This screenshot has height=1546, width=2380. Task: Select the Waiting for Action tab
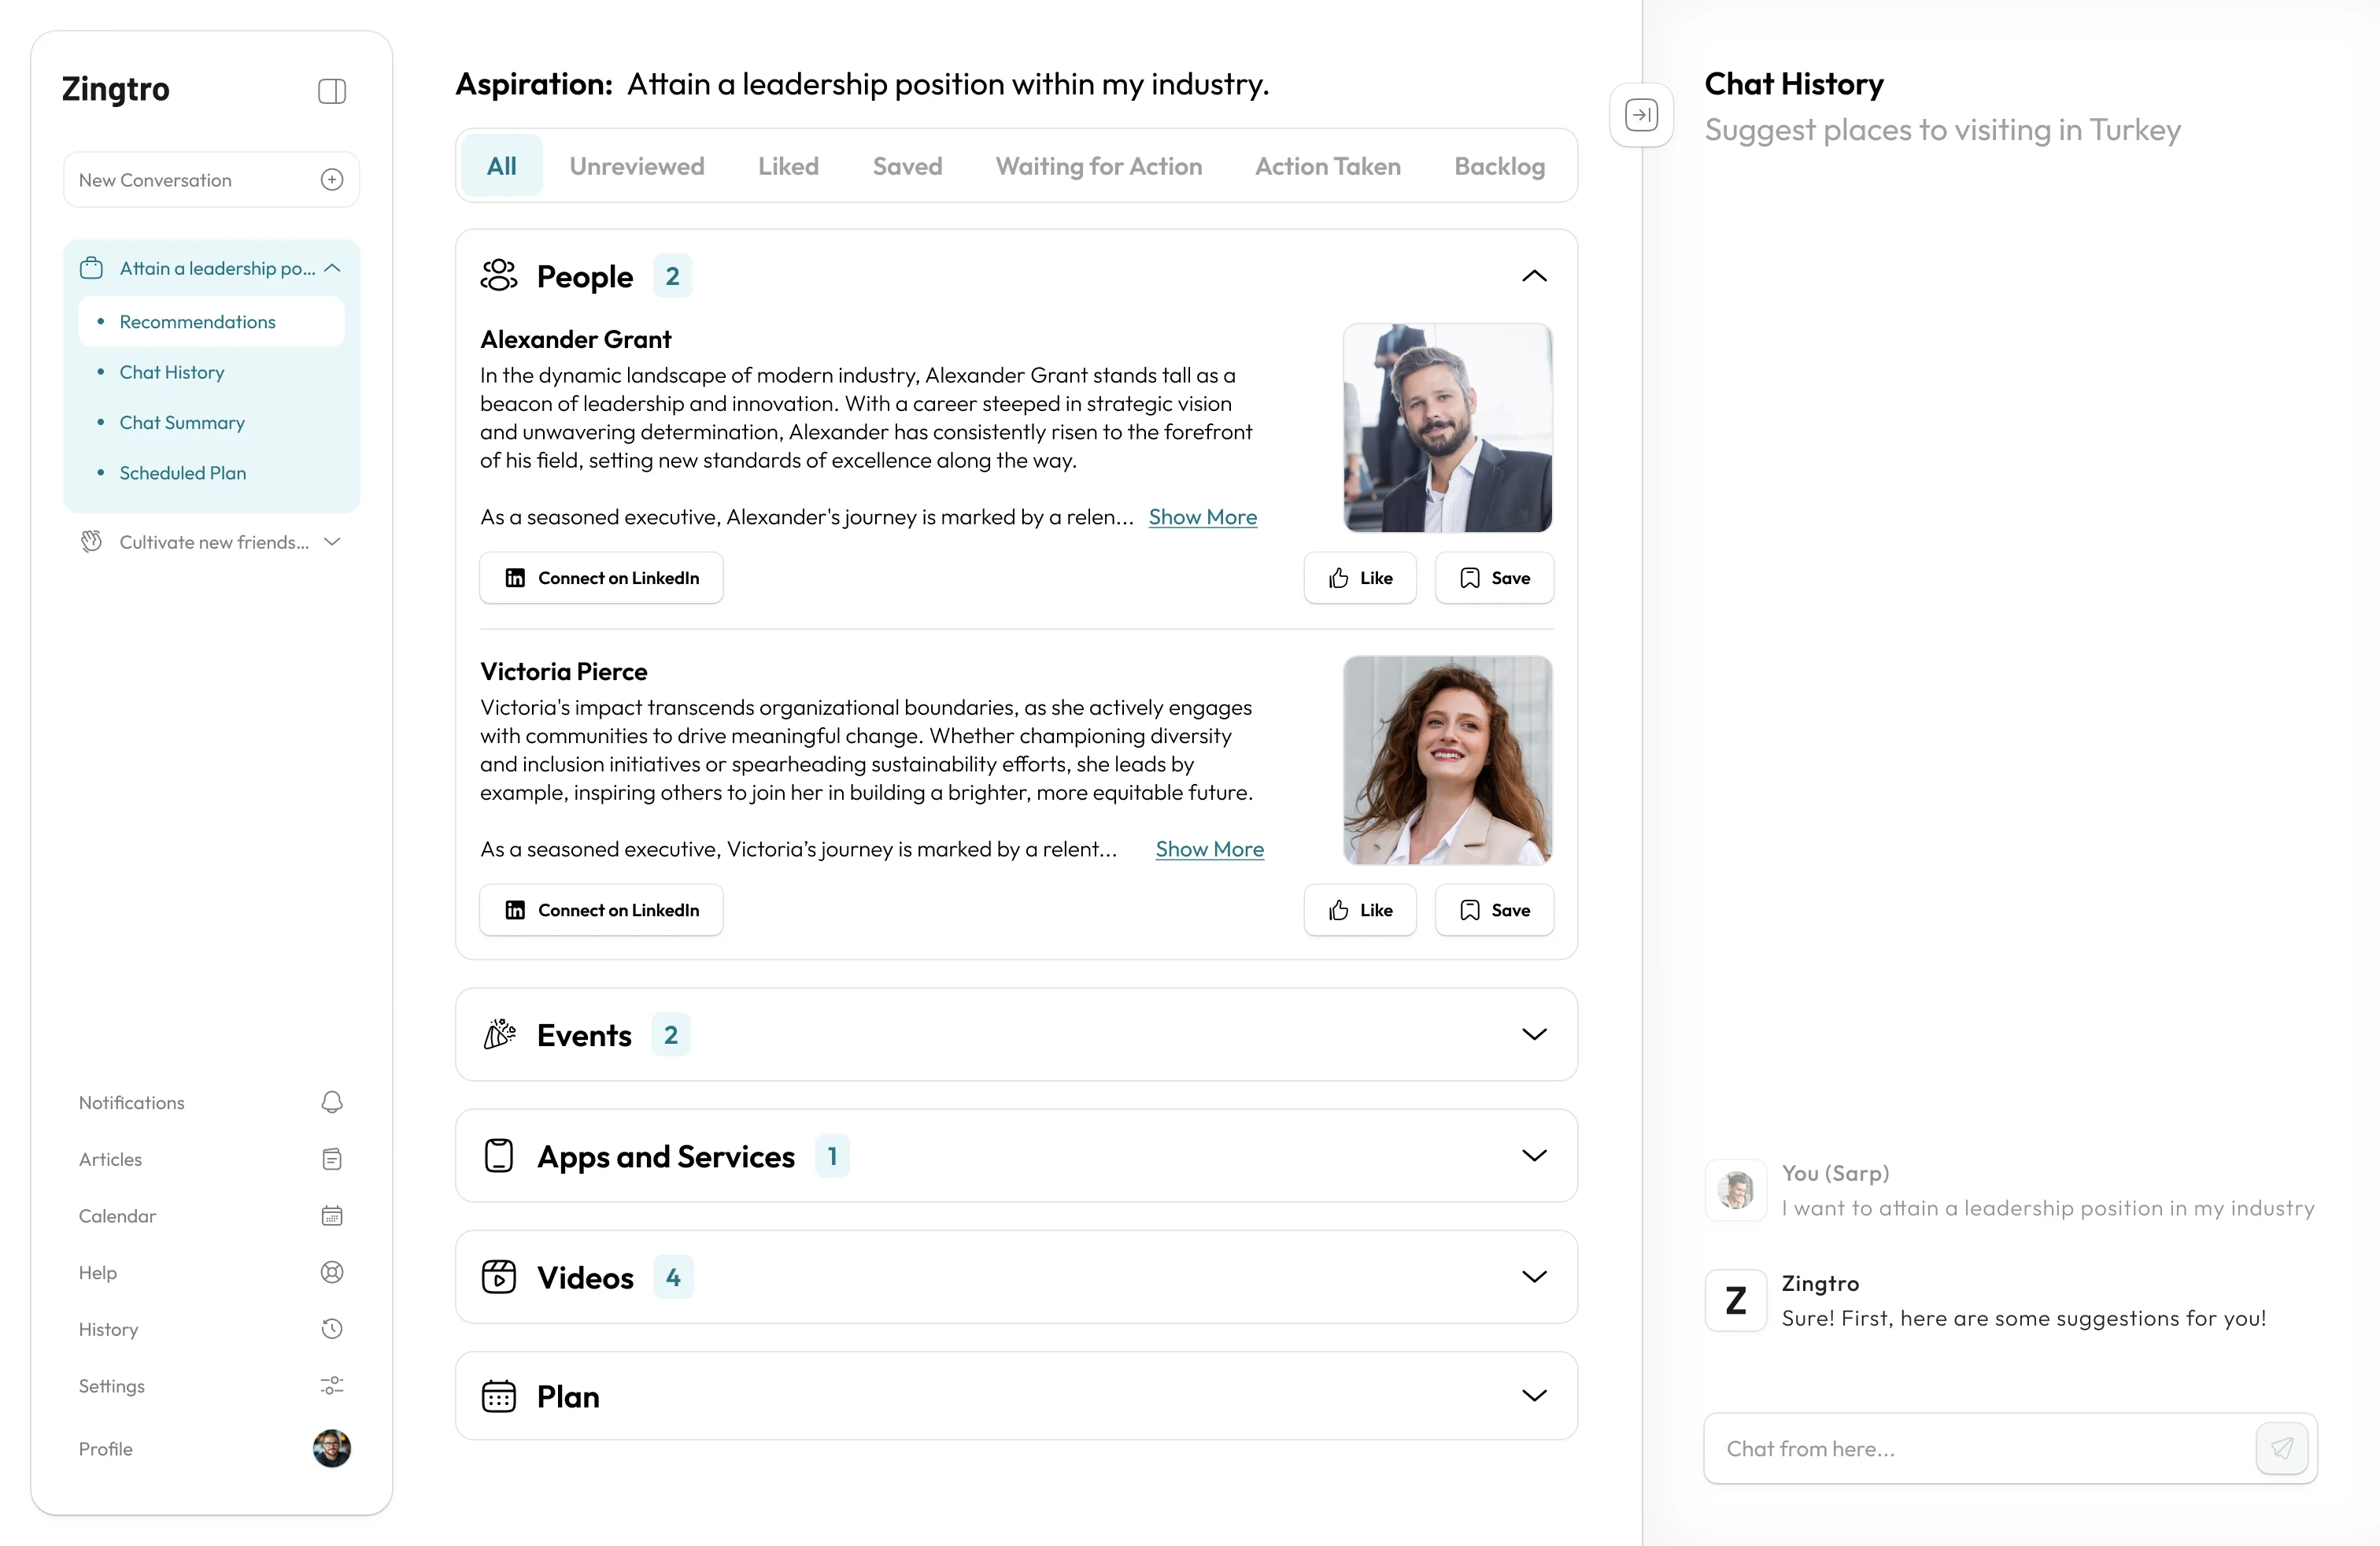click(1098, 166)
